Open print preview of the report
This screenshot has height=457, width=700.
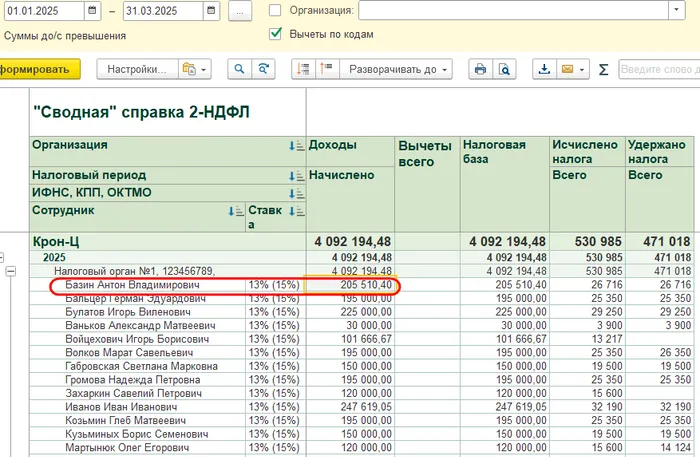pyautogui.click(x=505, y=70)
